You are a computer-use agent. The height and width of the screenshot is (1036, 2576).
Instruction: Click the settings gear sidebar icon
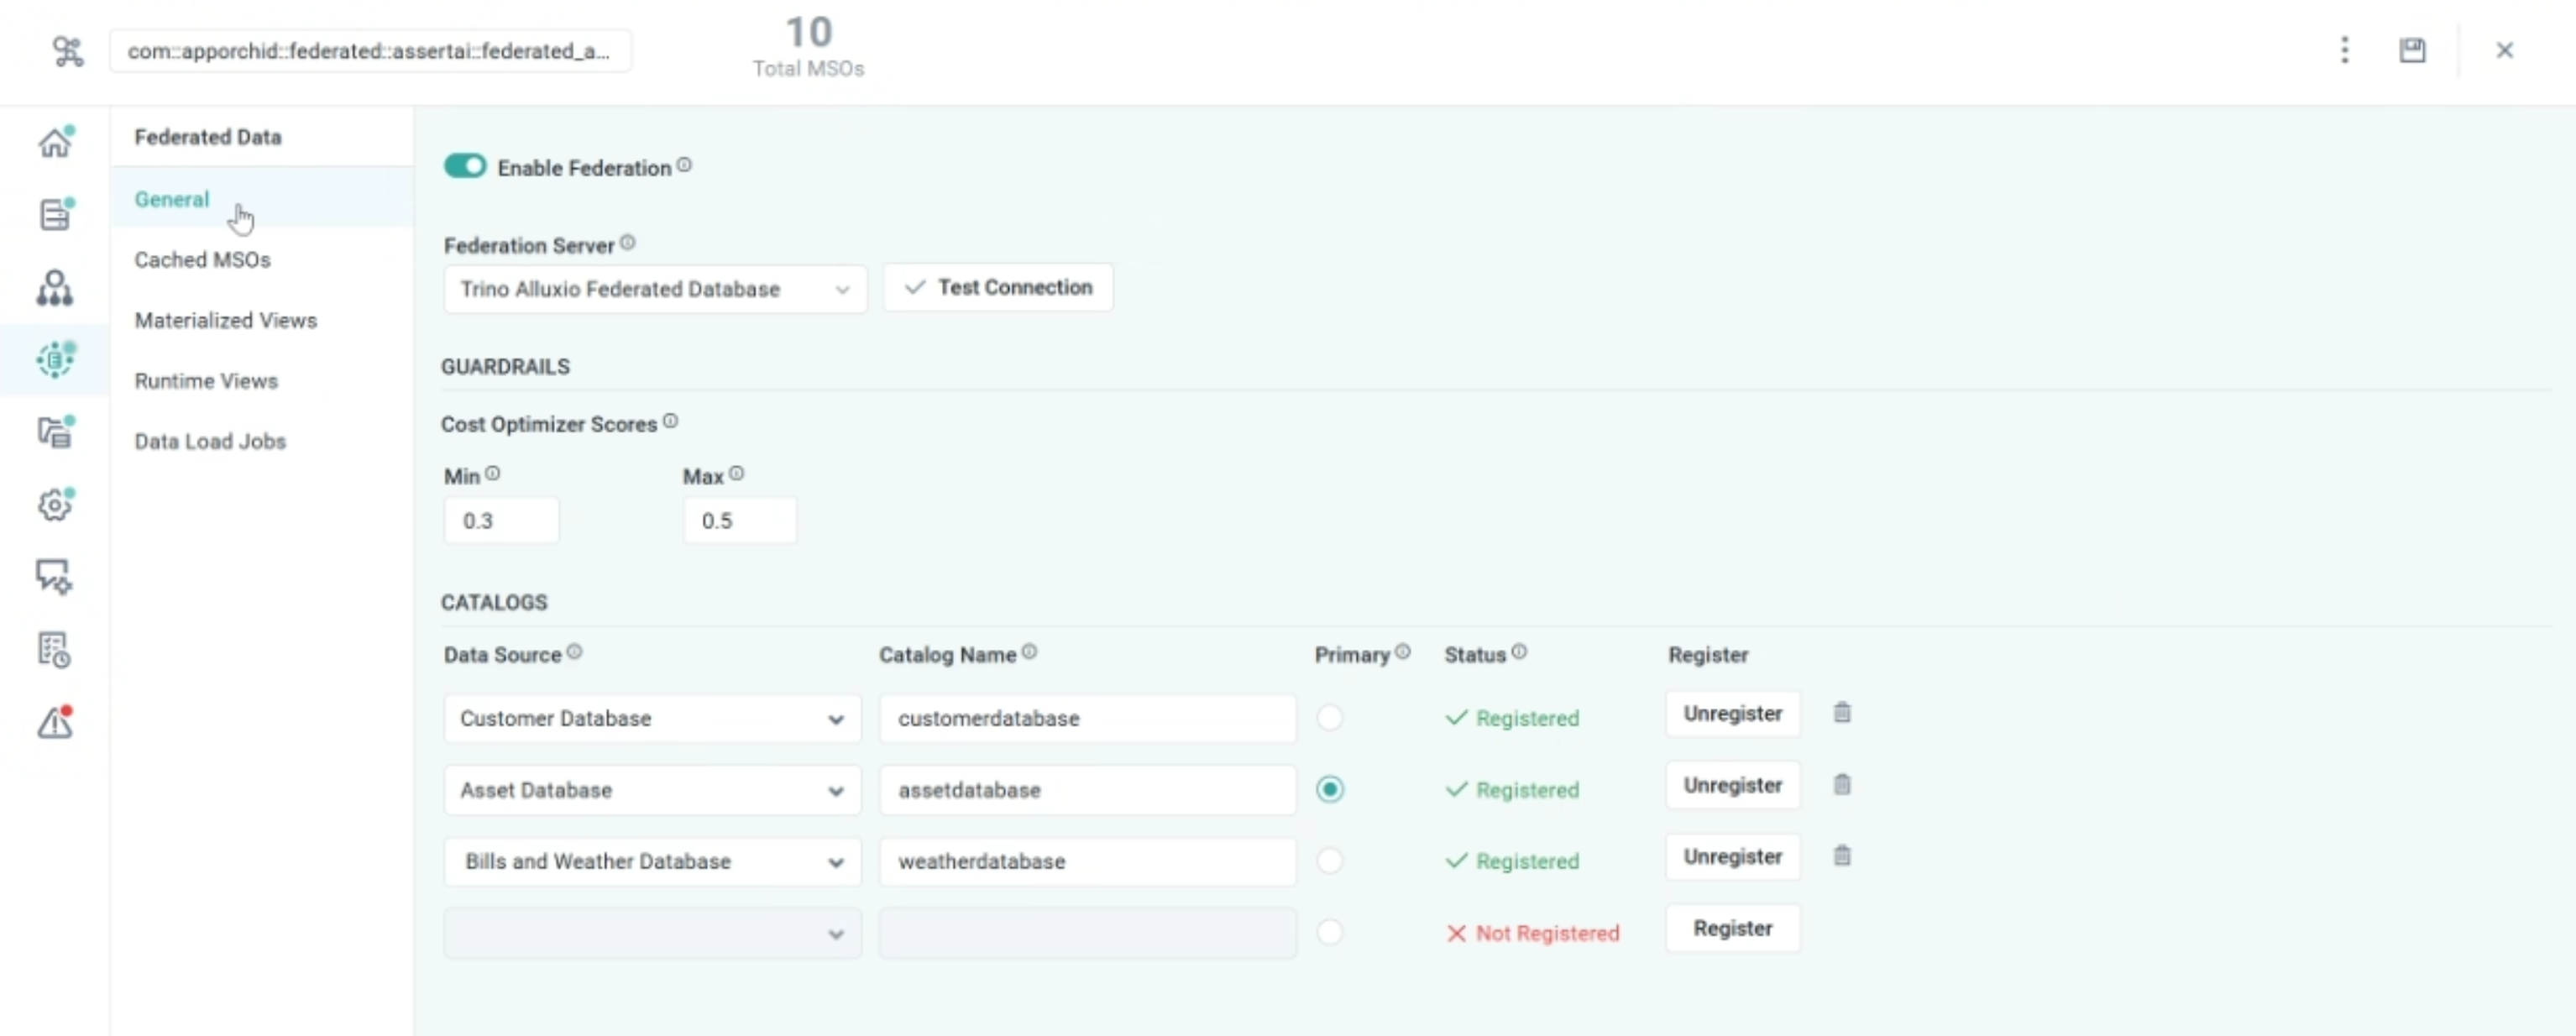tap(55, 505)
